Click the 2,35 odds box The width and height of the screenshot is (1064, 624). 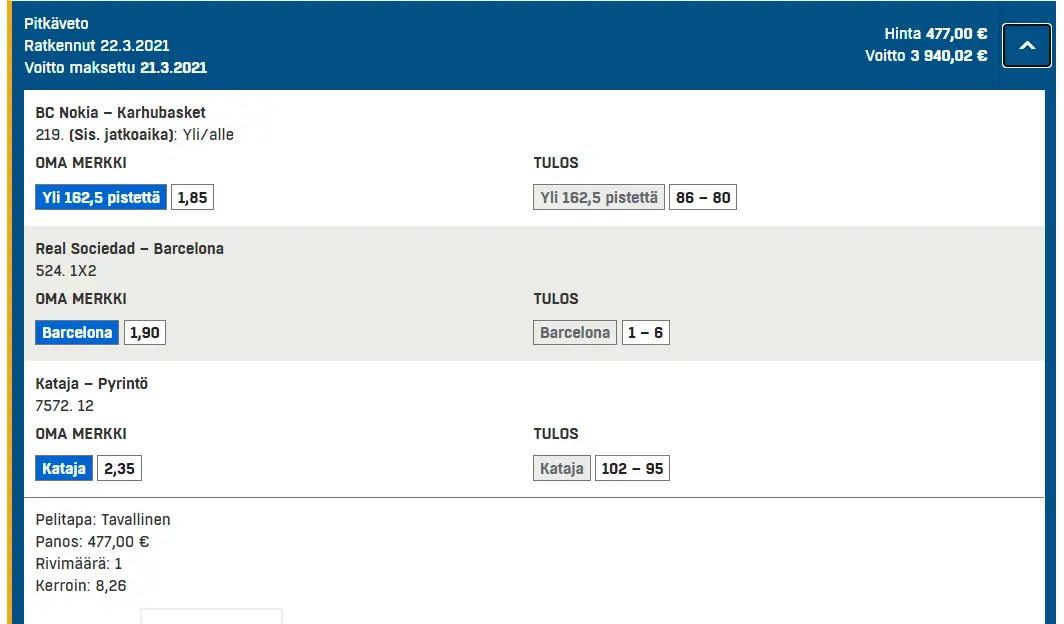(x=119, y=468)
